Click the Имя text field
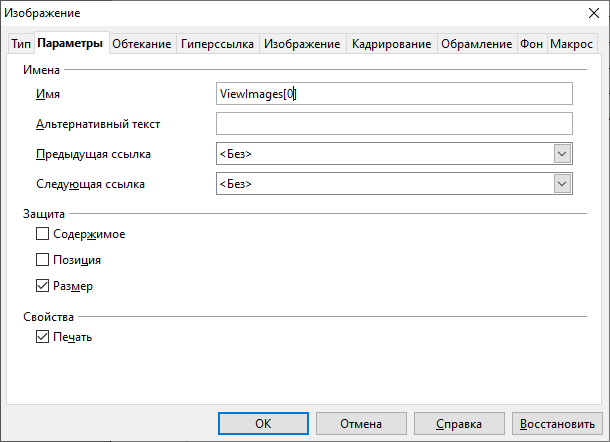This screenshot has width=610, height=442. click(x=393, y=93)
